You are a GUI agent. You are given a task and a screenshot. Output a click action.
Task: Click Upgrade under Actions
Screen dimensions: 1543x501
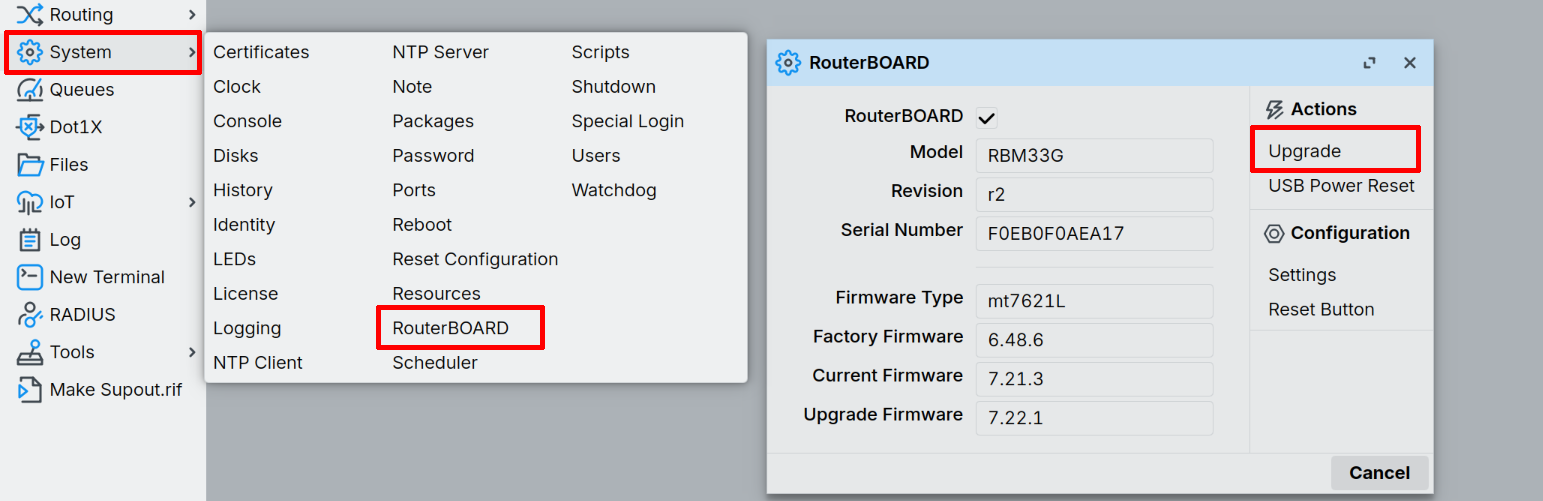tap(1305, 151)
